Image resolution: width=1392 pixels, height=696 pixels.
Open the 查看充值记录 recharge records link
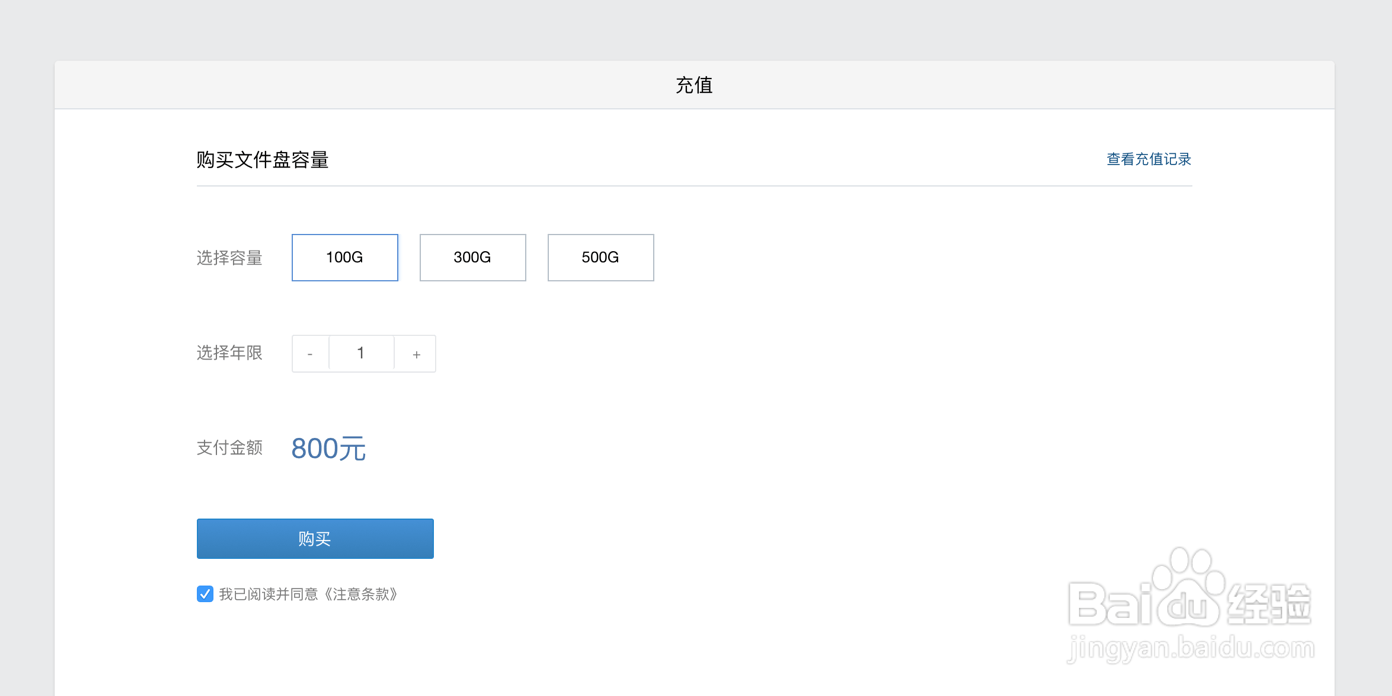pyautogui.click(x=1148, y=158)
